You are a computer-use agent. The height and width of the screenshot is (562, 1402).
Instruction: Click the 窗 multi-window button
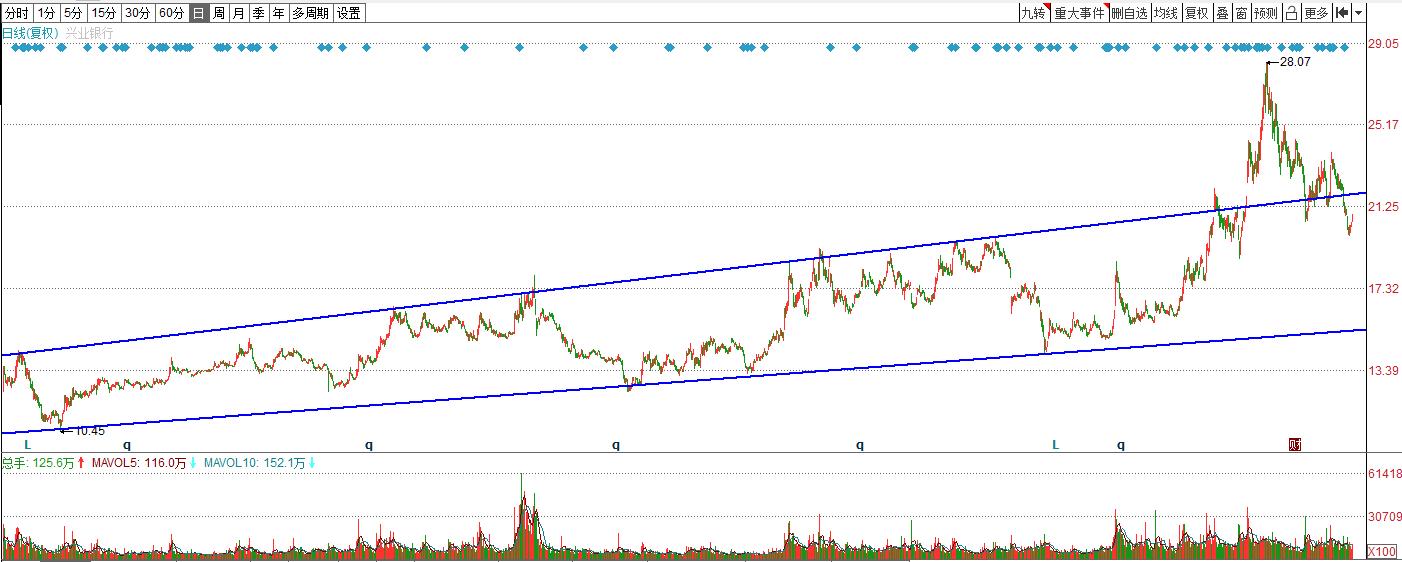click(1241, 13)
